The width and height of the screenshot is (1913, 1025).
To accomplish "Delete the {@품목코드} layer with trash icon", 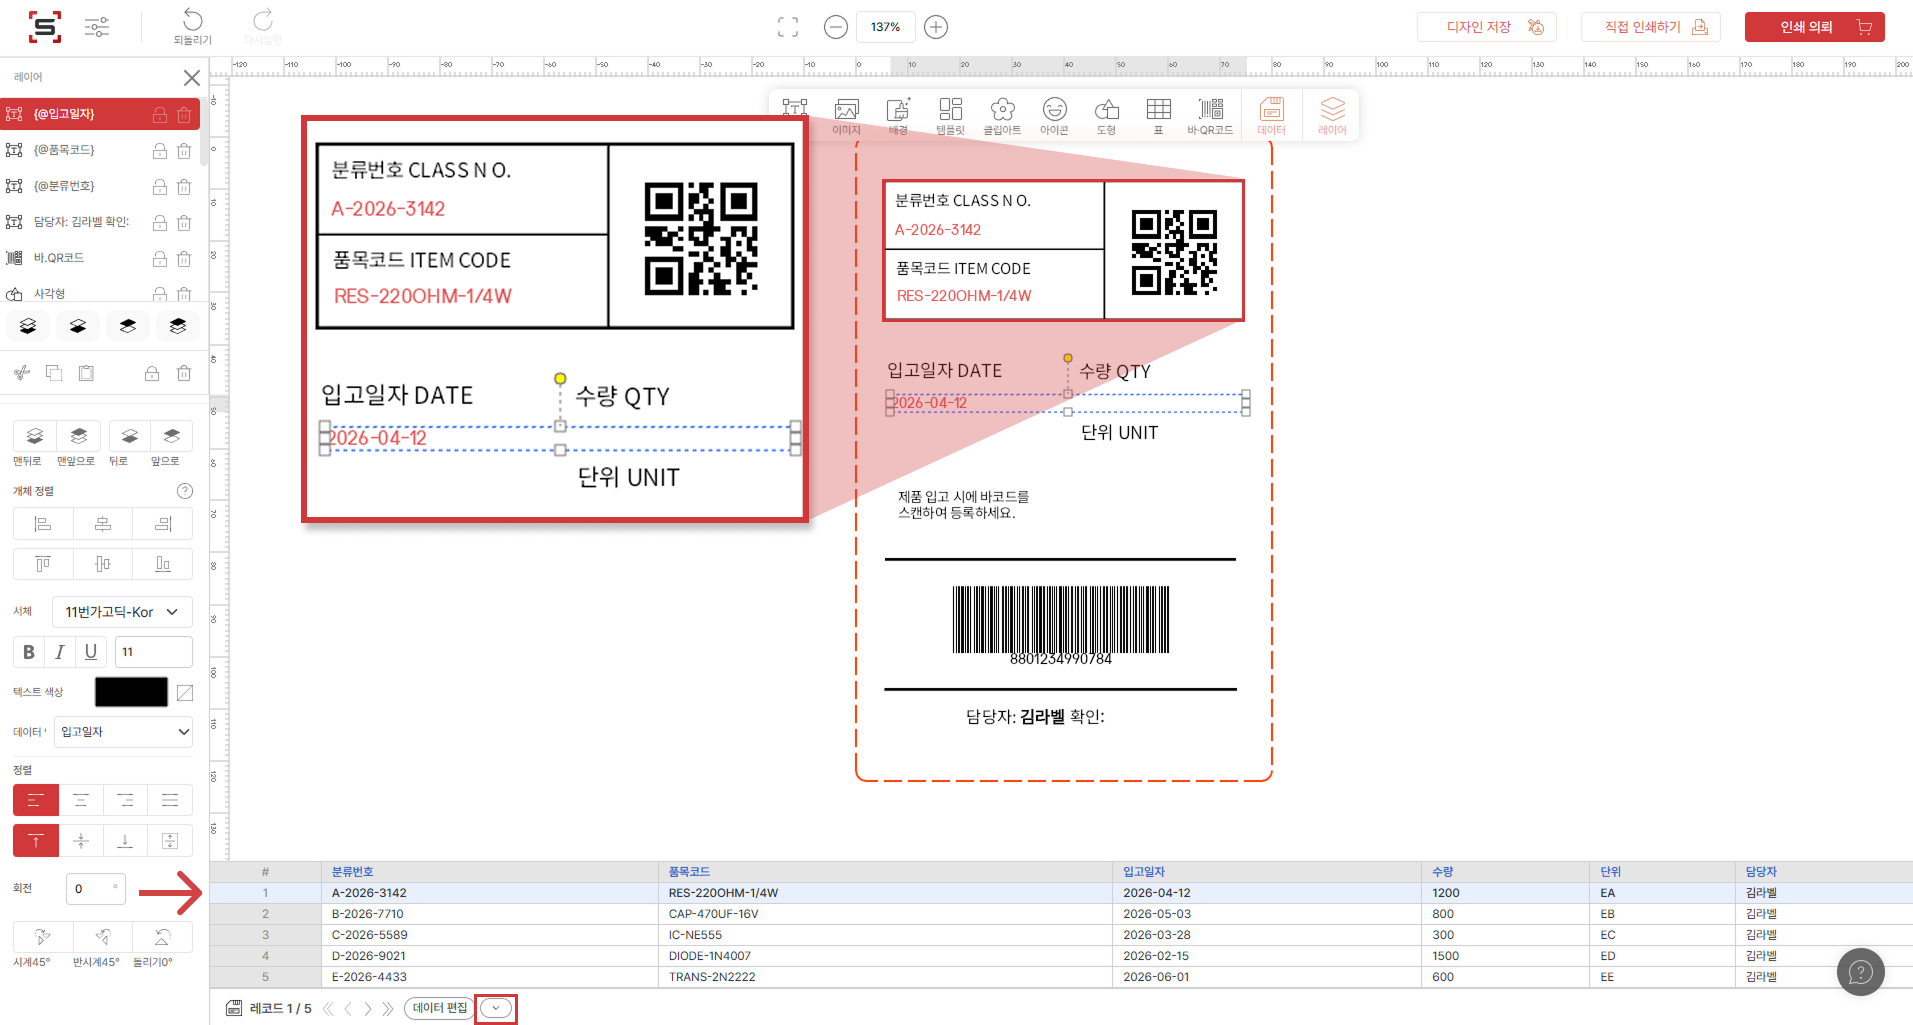I will tap(184, 151).
